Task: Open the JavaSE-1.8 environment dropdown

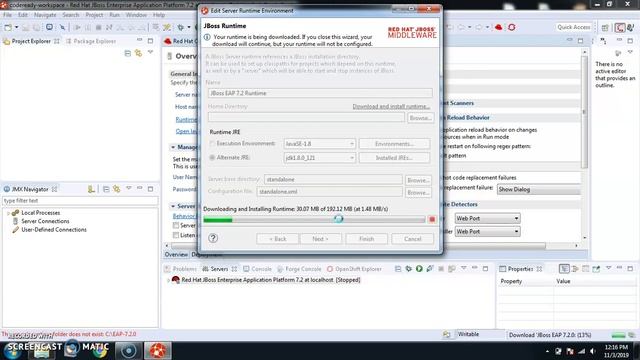Action: coord(320,144)
